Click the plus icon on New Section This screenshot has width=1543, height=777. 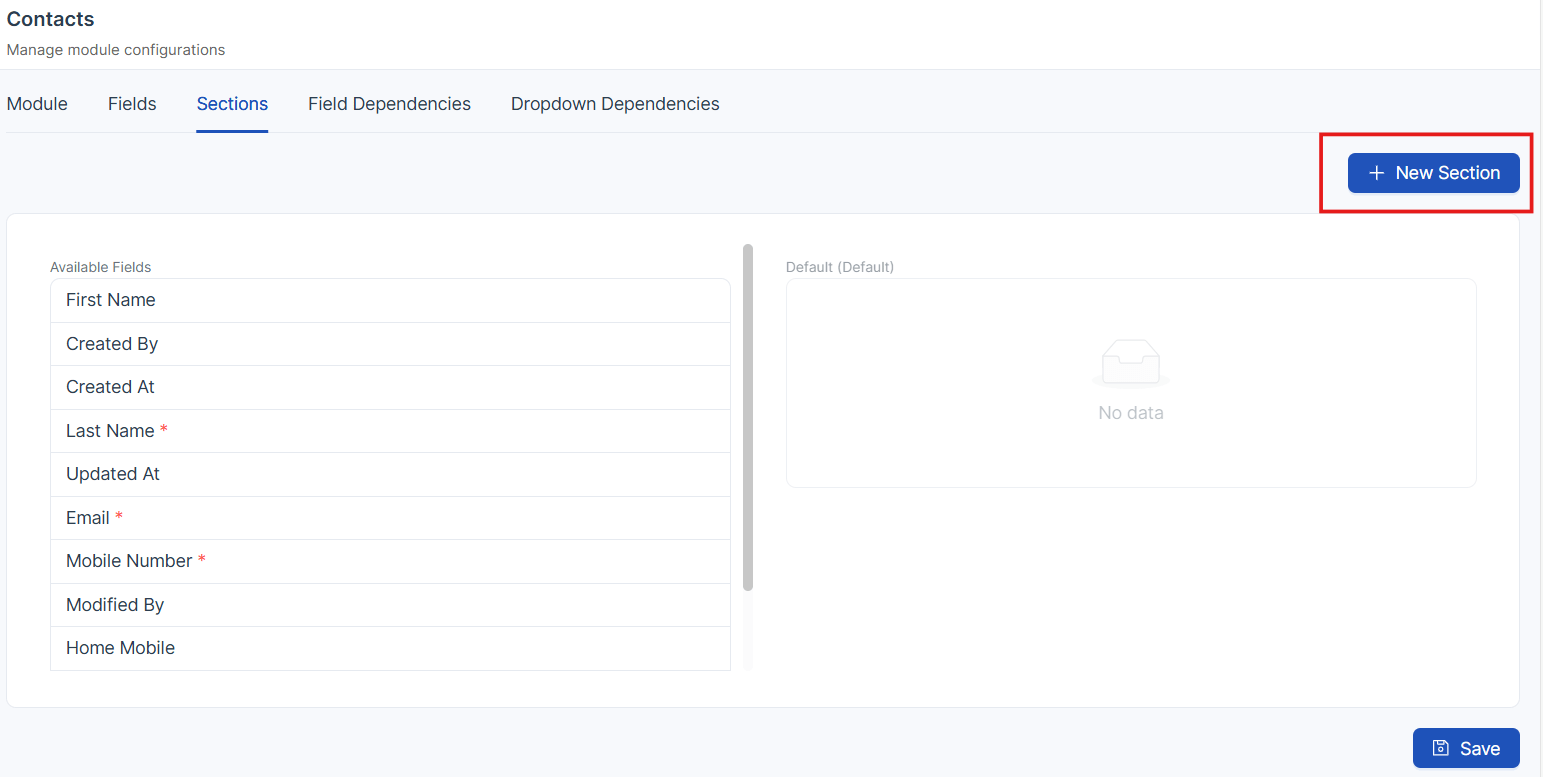[x=1376, y=173]
